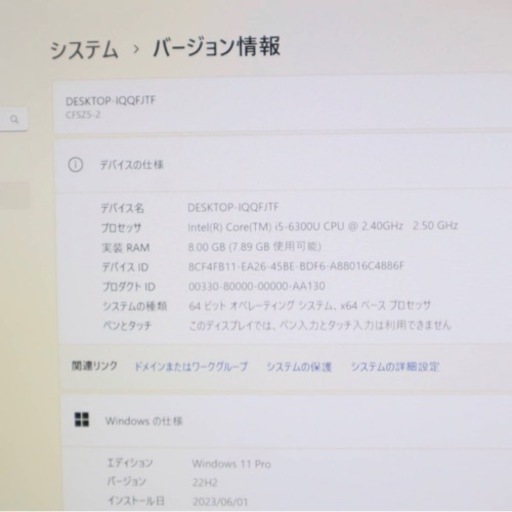
Task: Select the システムの種類 value 64 ビット
Action: 310,305
